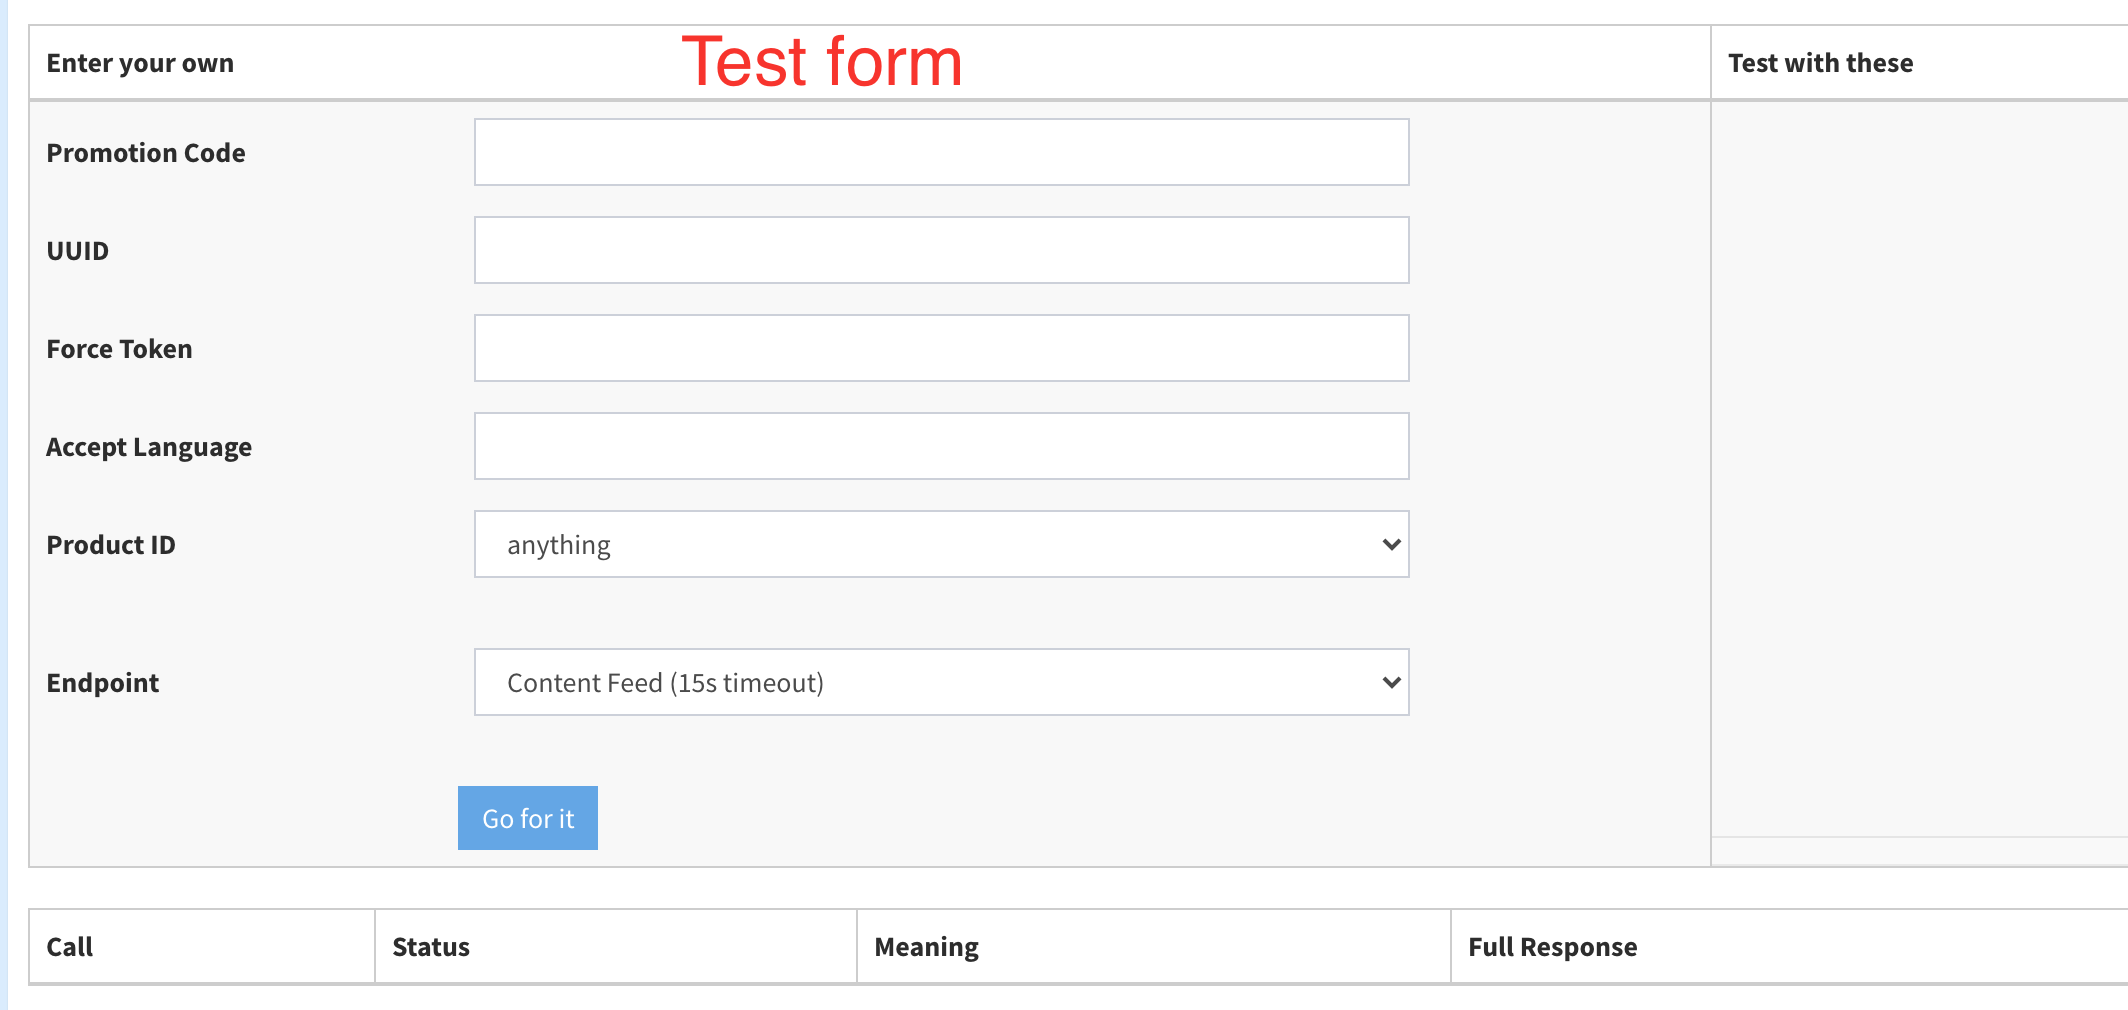Image resolution: width=2128 pixels, height=1010 pixels.
Task: Click the UUID text field
Action: coord(941,250)
